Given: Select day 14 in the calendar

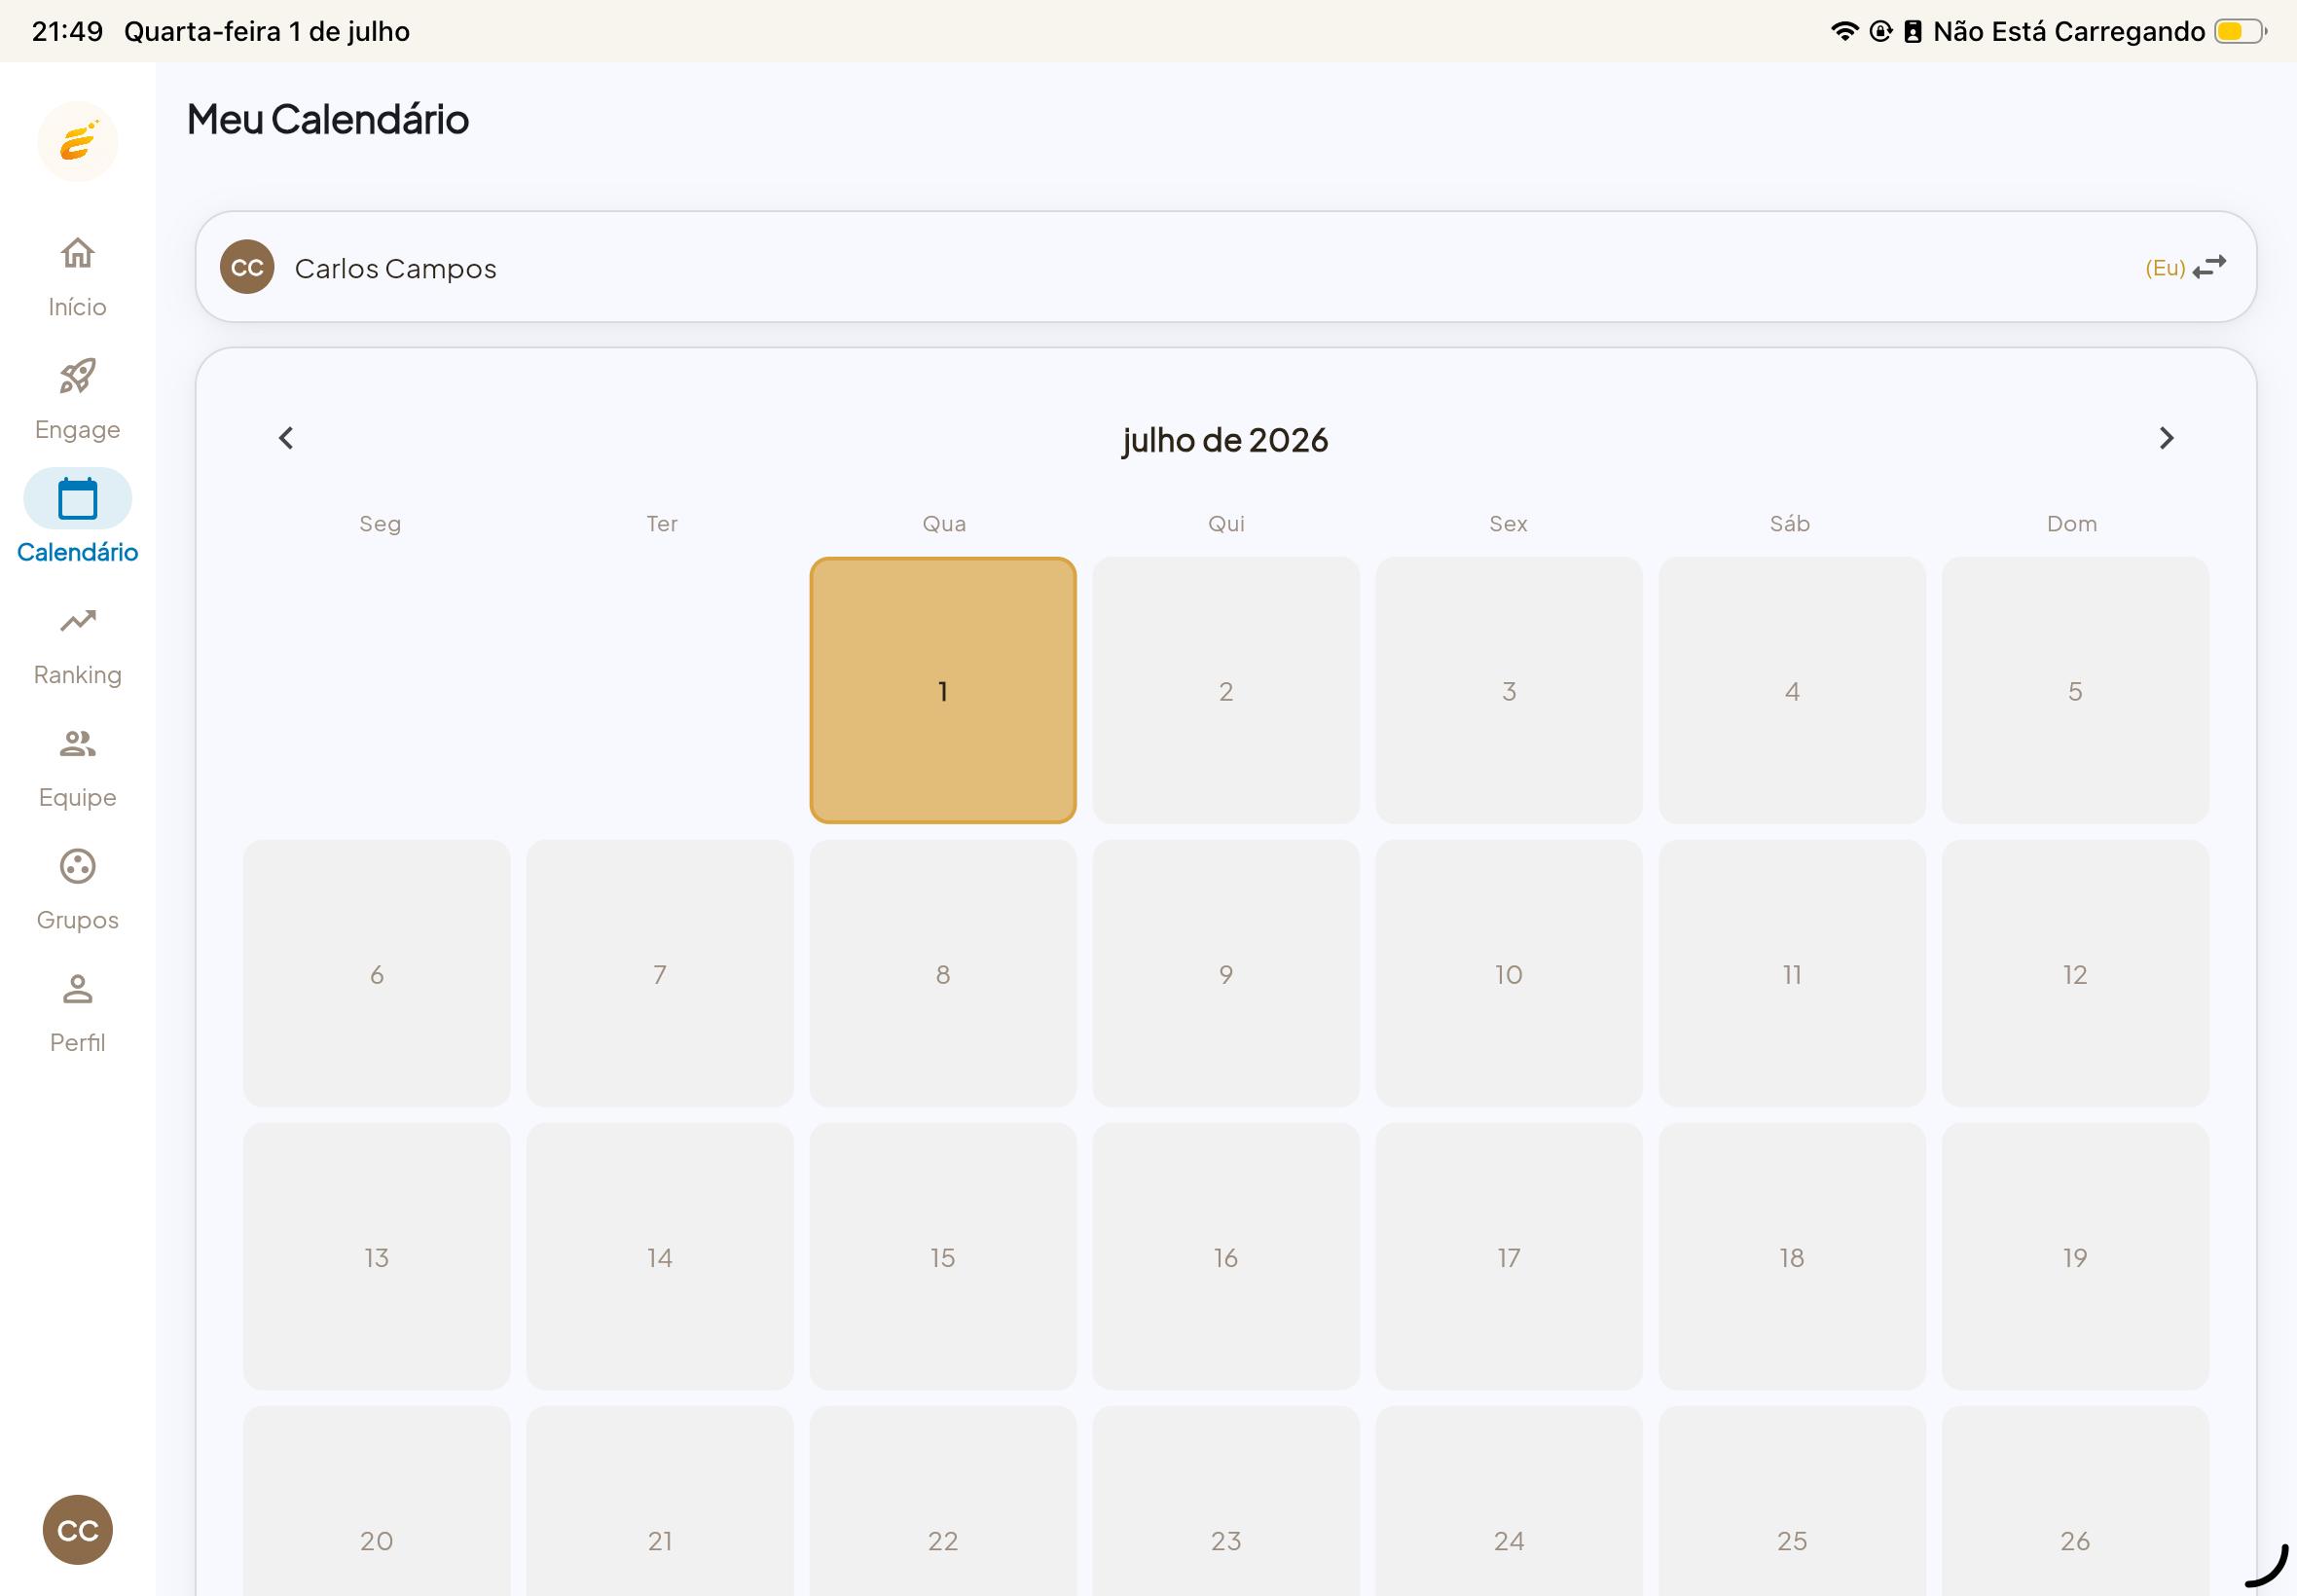Looking at the screenshot, I should coord(660,1257).
